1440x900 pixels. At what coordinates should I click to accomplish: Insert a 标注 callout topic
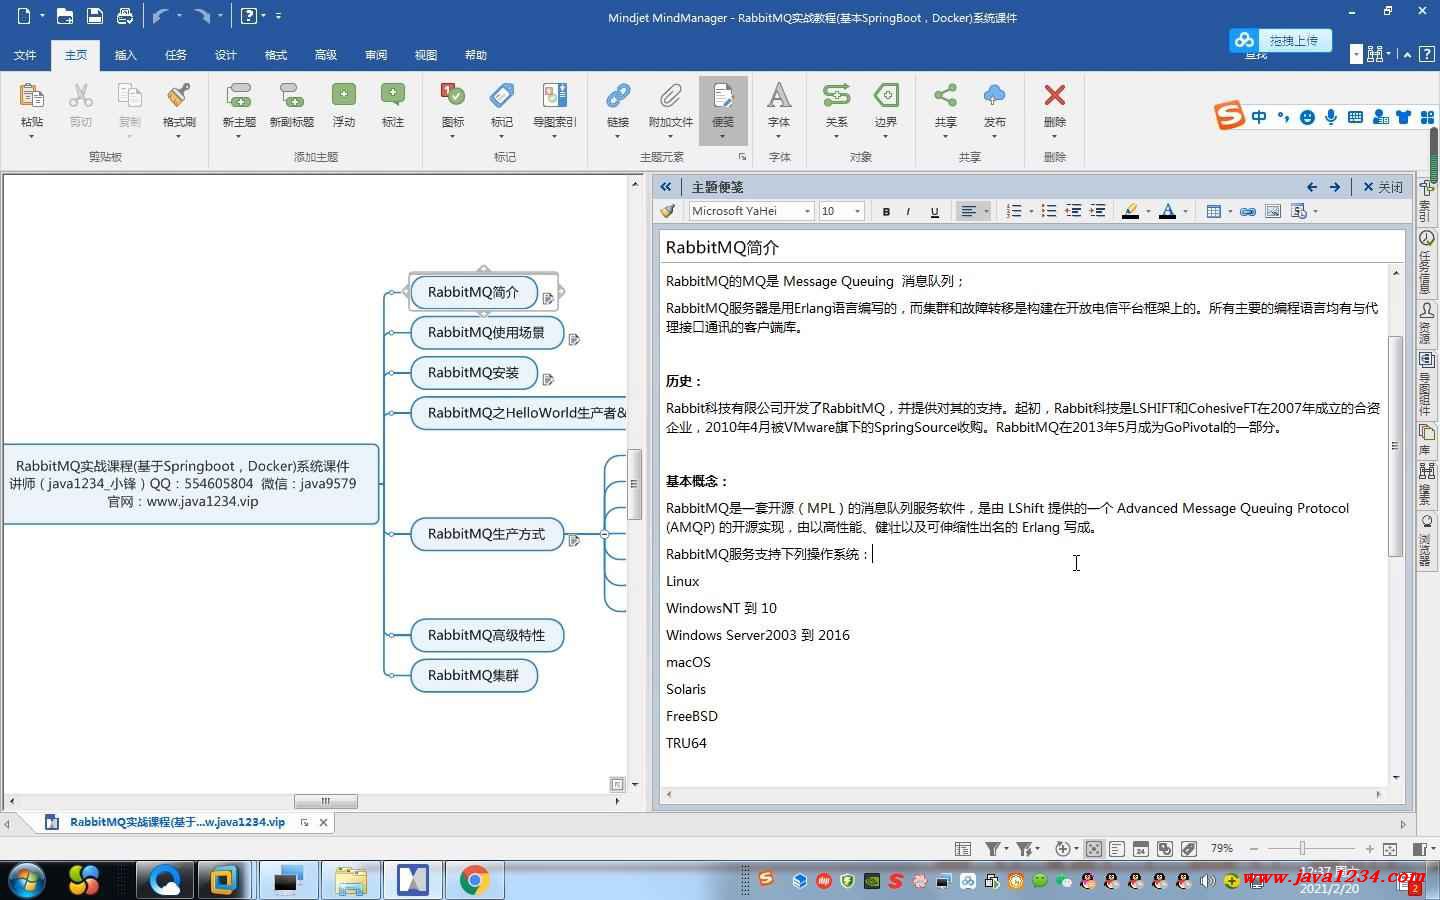393,105
